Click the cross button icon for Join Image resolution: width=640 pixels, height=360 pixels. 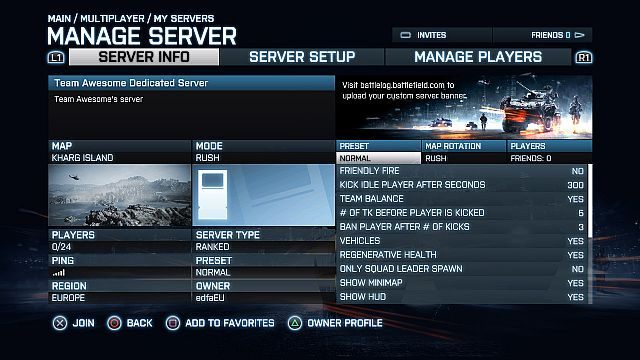pos(60,323)
